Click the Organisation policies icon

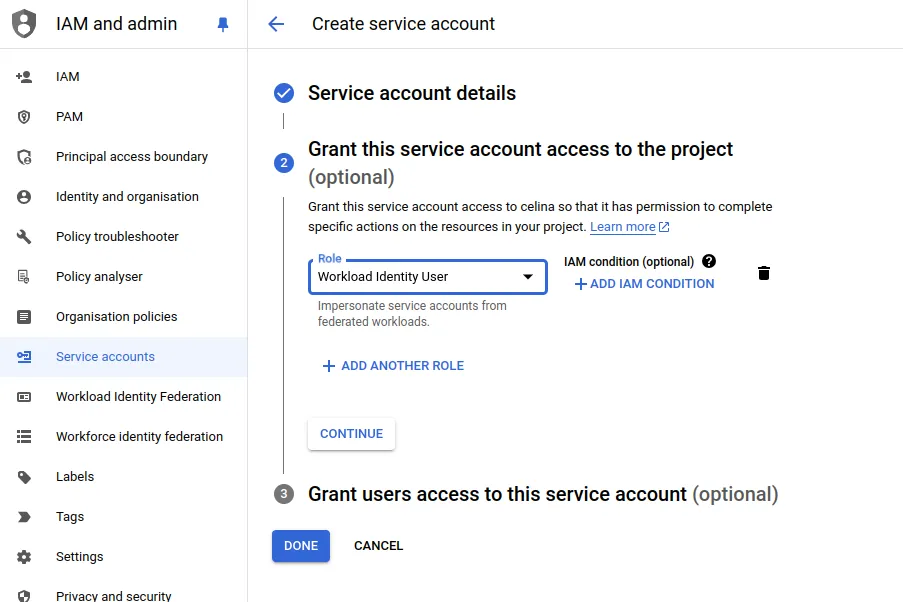pos(25,316)
